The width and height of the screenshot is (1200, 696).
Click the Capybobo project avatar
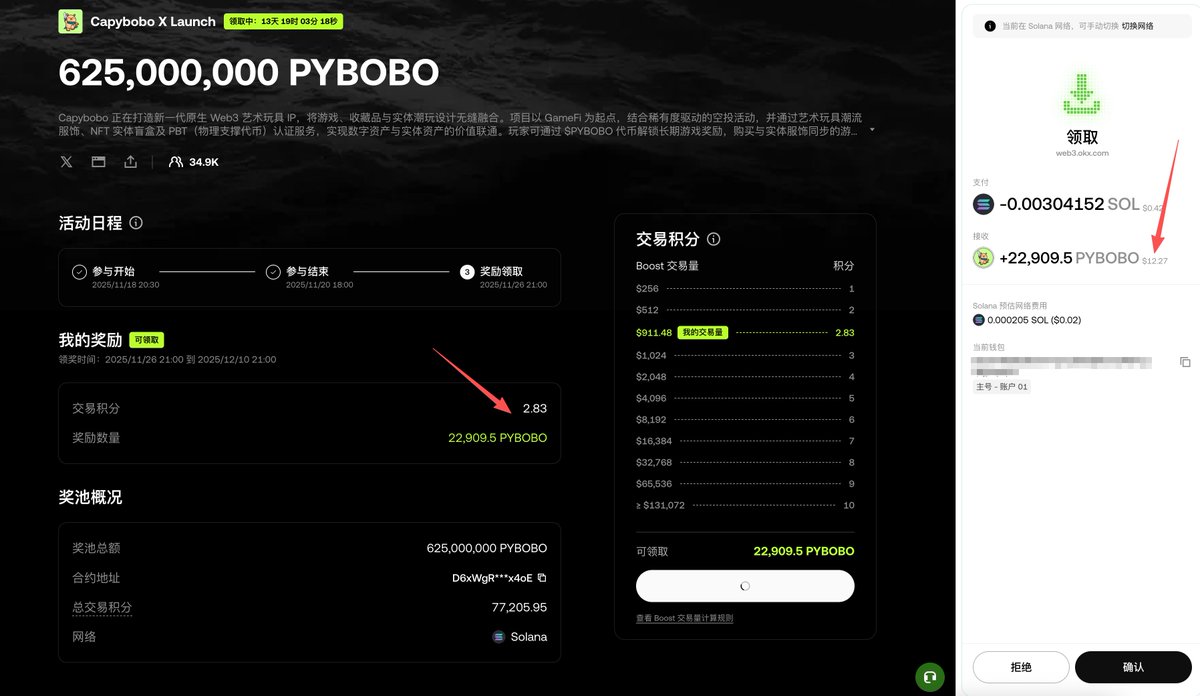(x=71, y=21)
